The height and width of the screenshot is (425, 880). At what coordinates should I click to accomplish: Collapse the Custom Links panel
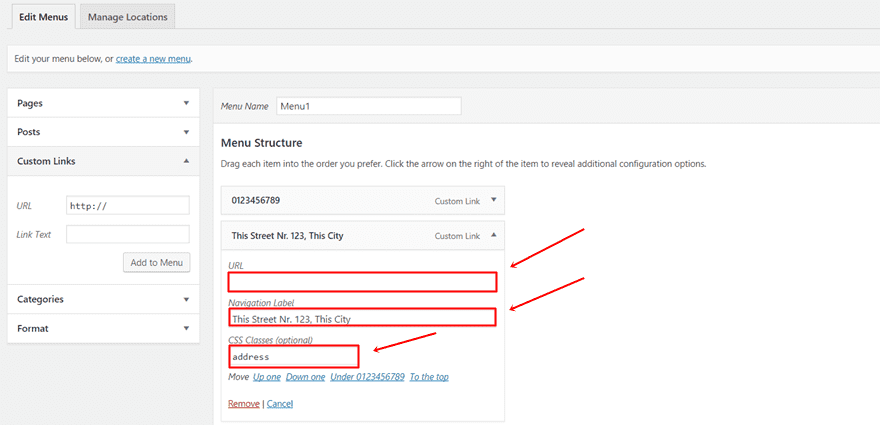tap(186, 161)
